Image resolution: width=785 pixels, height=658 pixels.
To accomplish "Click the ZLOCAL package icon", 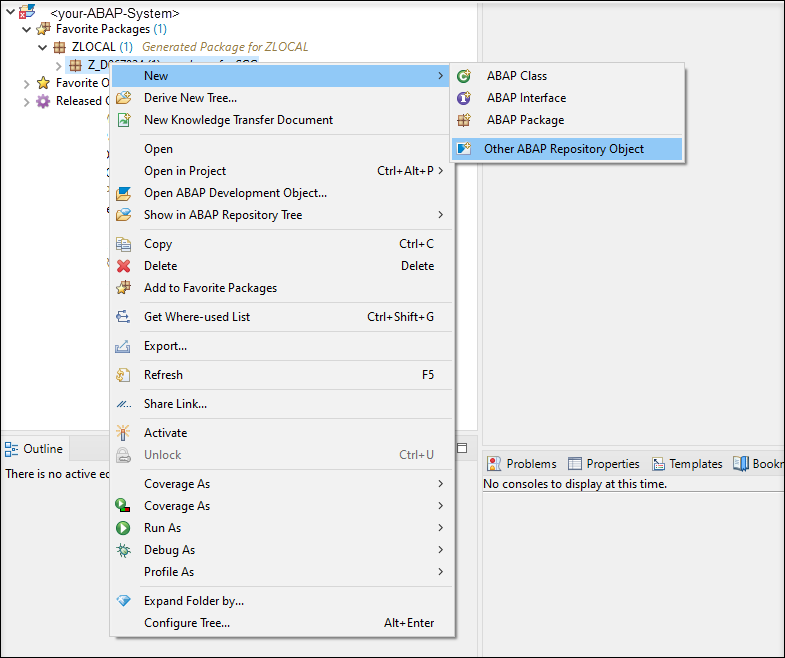I will tap(60, 47).
